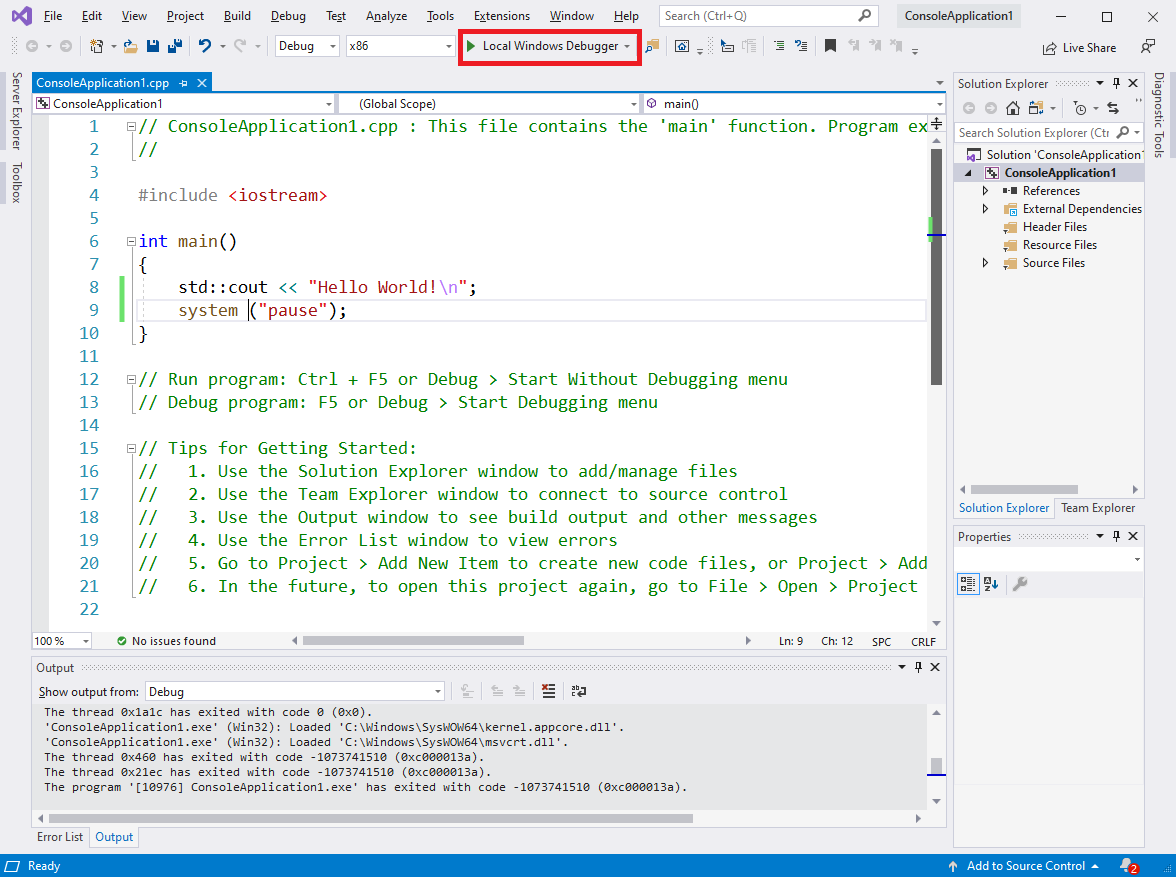Click the Sync with Active Document icon

tap(1113, 108)
